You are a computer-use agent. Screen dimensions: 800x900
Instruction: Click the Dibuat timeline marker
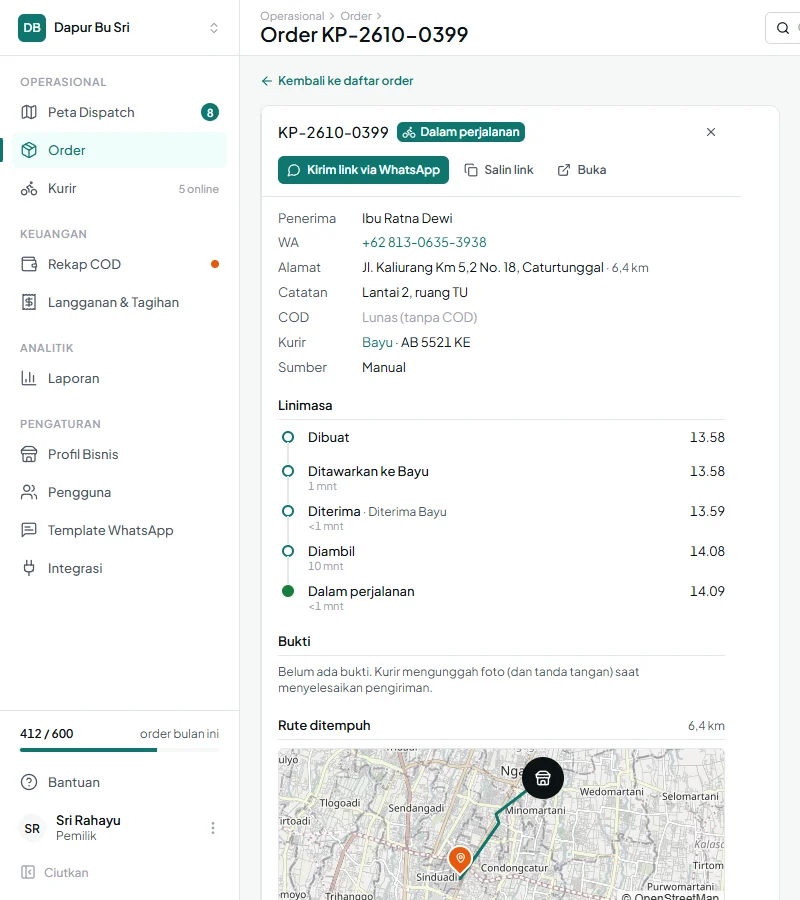(288, 437)
